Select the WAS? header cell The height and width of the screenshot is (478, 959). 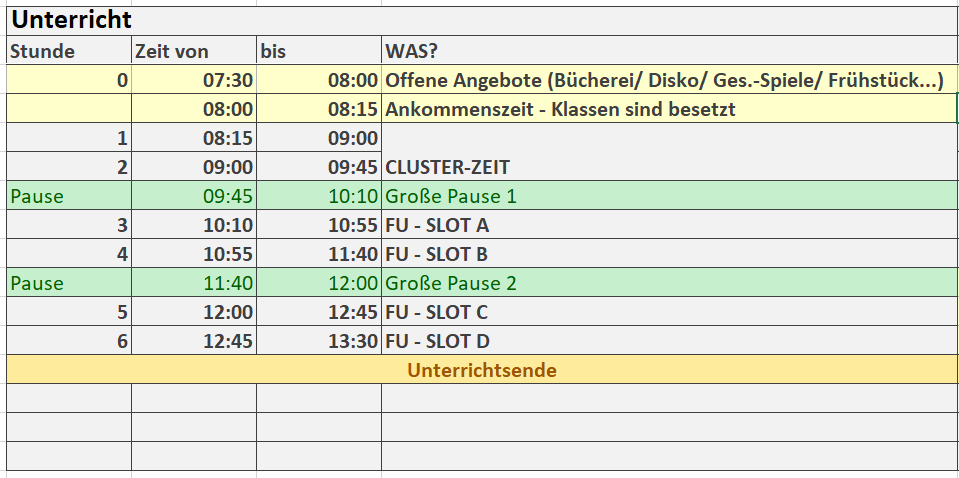coord(668,51)
